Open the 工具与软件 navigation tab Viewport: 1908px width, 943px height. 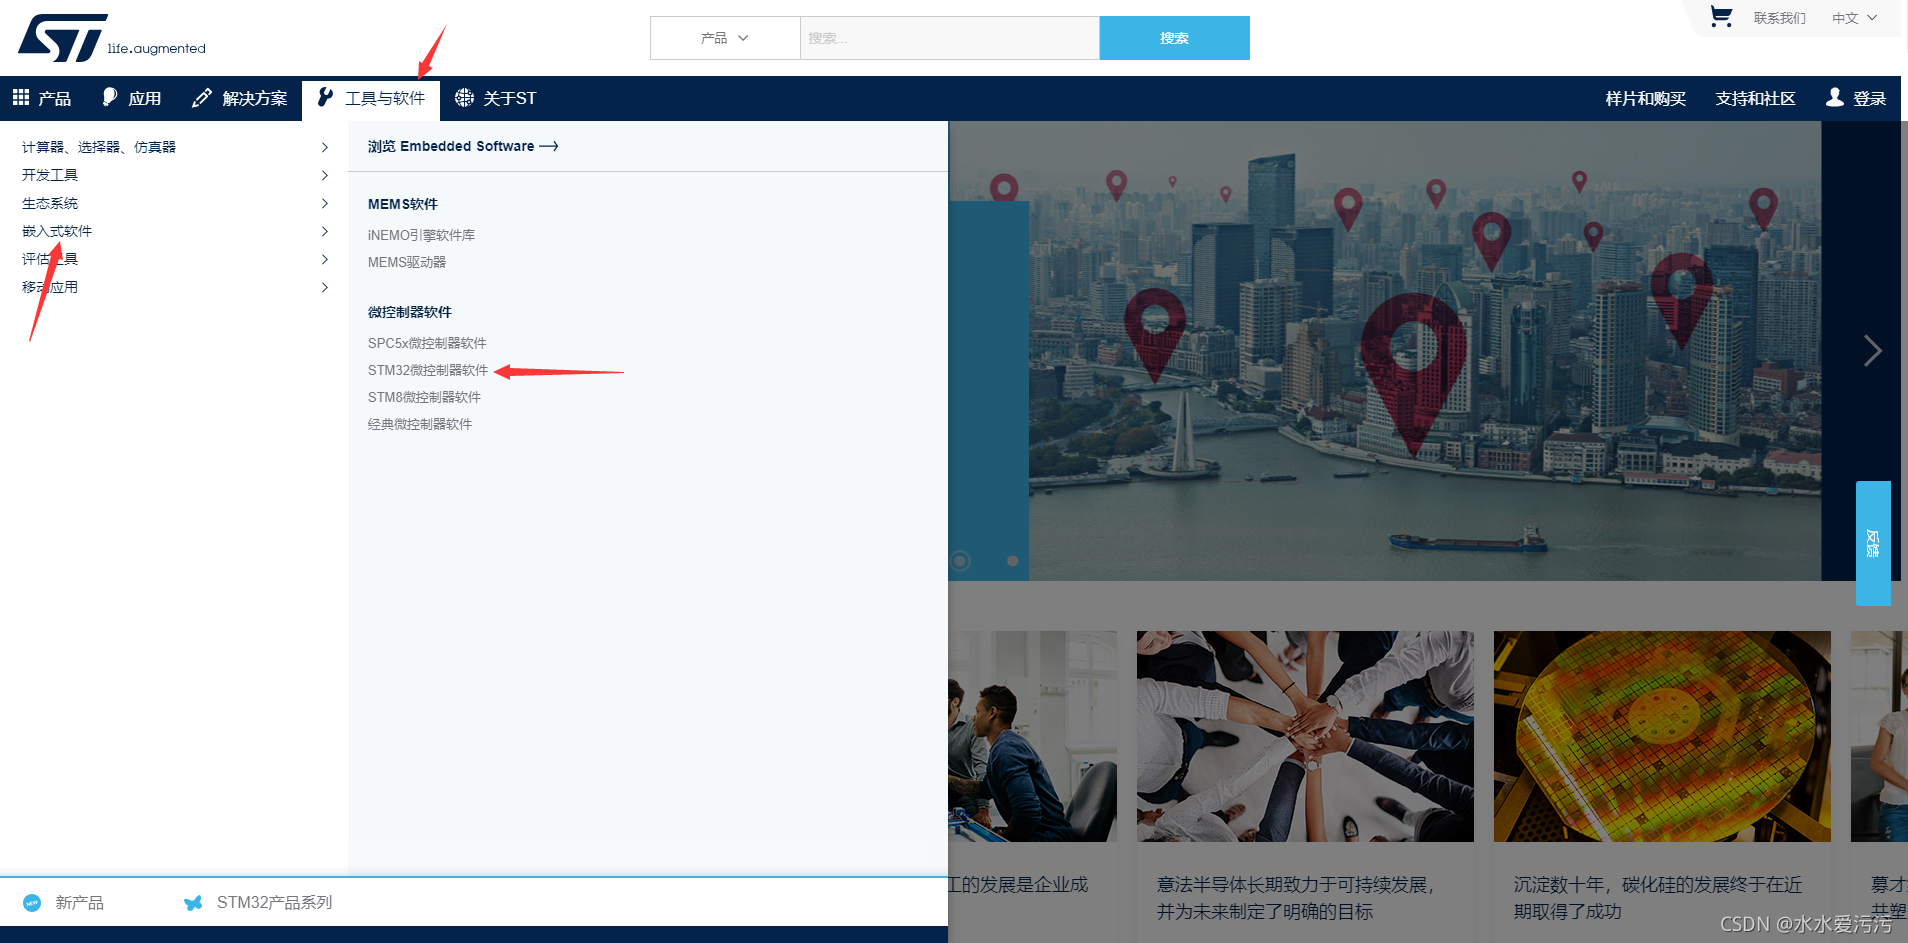click(x=371, y=98)
